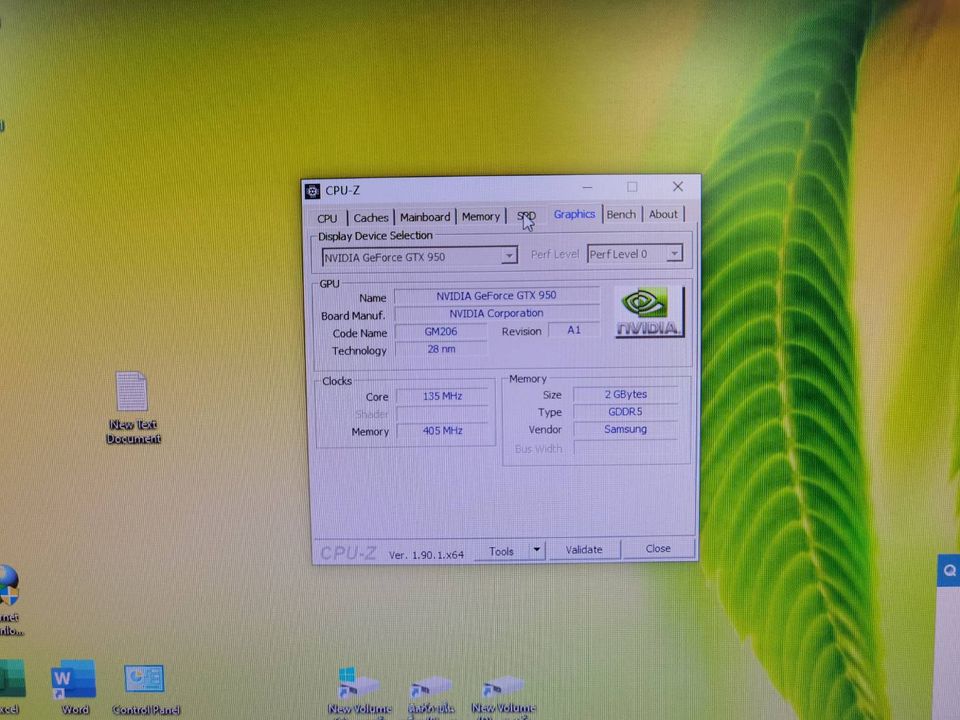Go to the Mainboard tab

click(425, 217)
